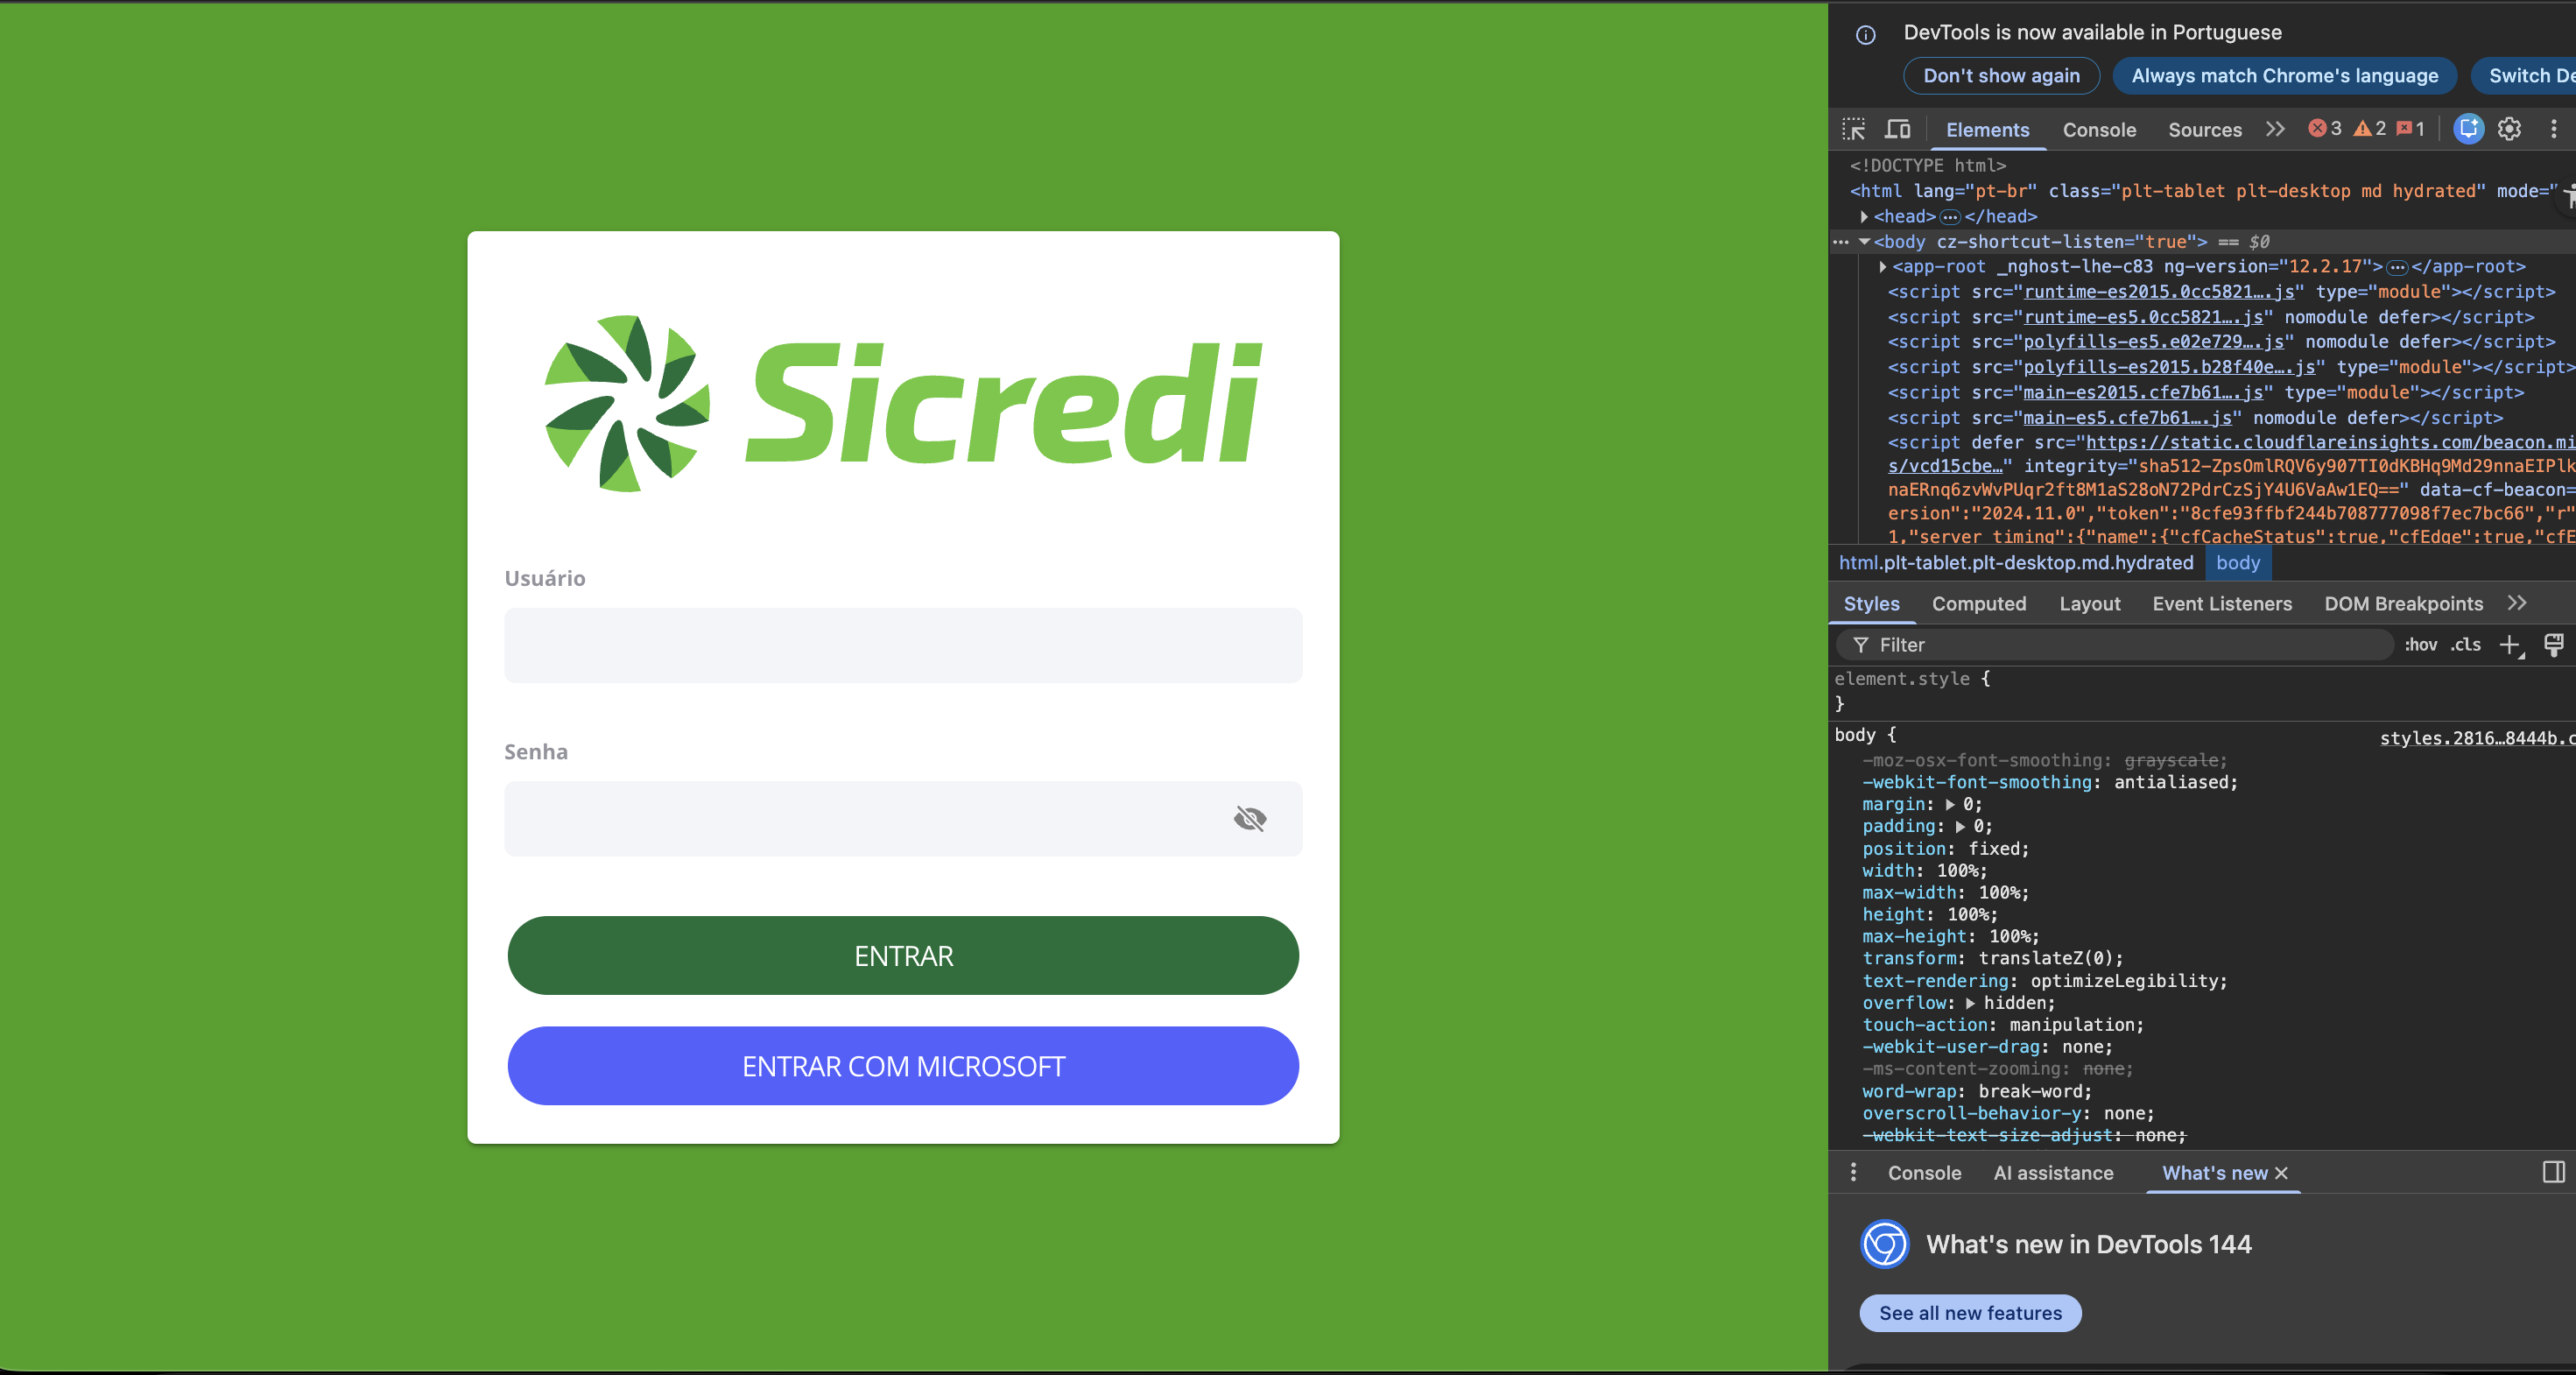Open the DevTools three-dot customize menu

click(x=2553, y=129)
